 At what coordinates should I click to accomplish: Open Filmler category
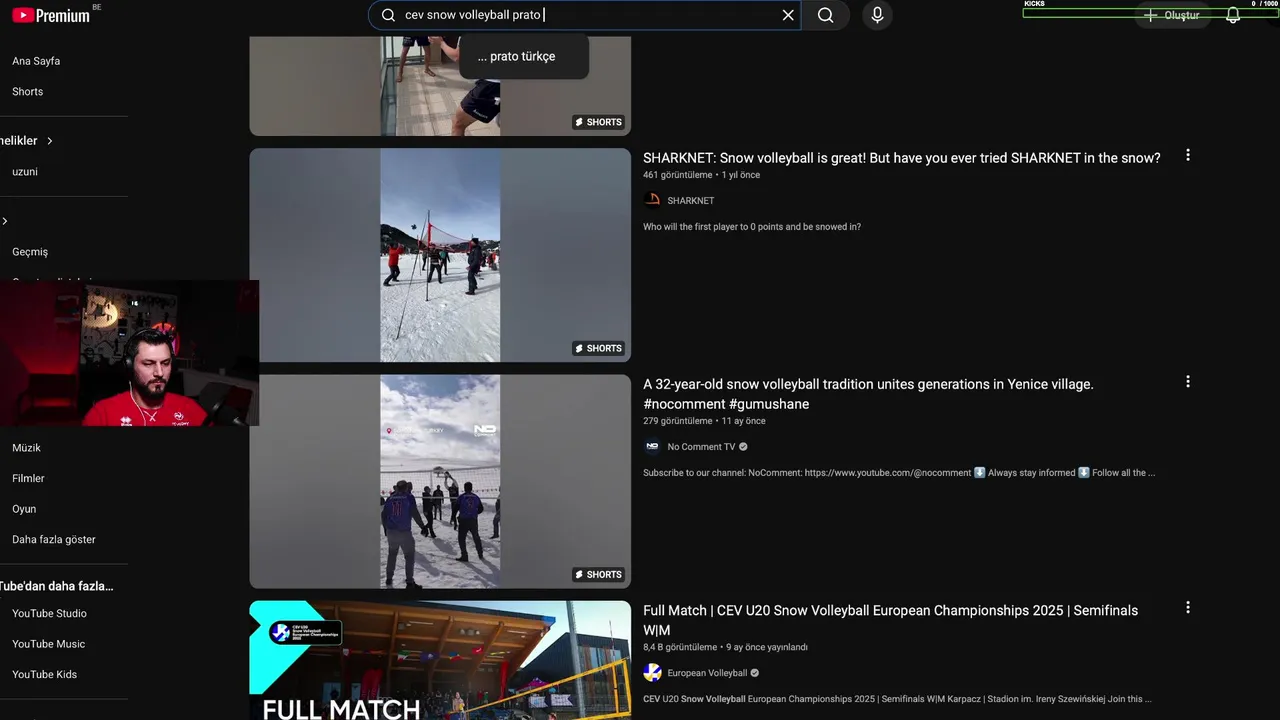(x=28, y=478)
